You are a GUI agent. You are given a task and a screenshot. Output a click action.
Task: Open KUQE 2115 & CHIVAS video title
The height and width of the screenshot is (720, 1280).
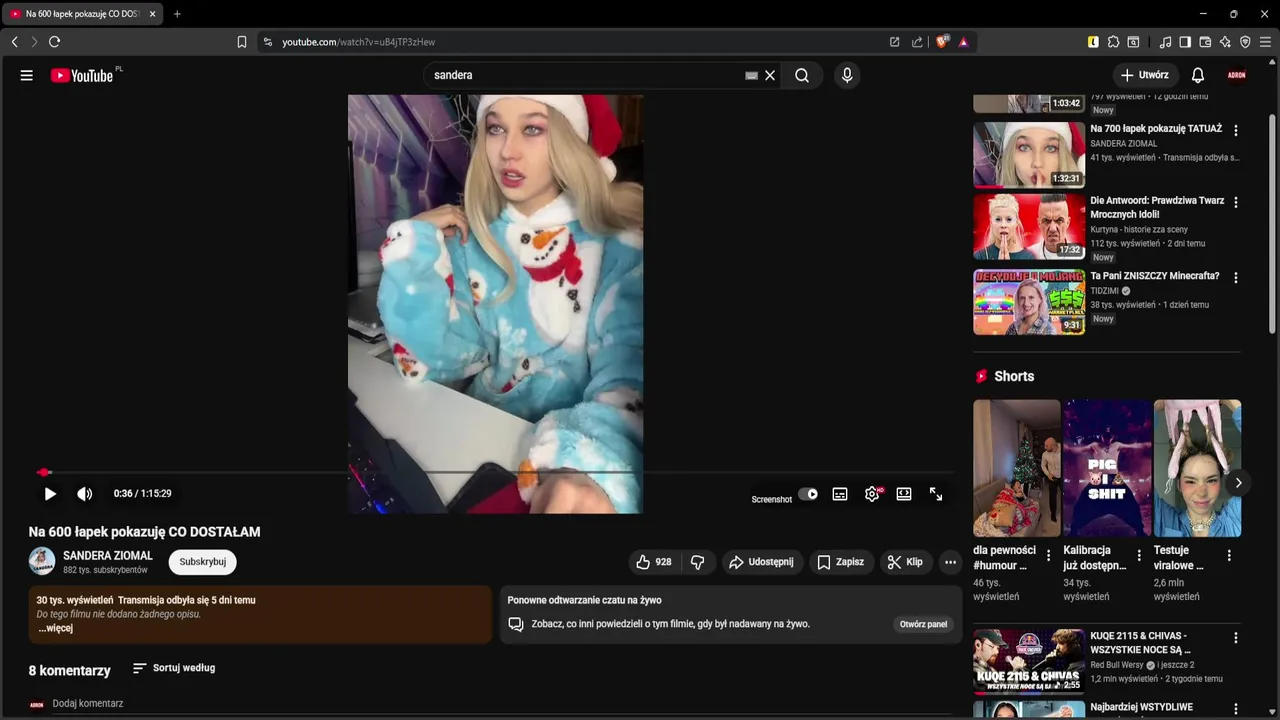1141,642
